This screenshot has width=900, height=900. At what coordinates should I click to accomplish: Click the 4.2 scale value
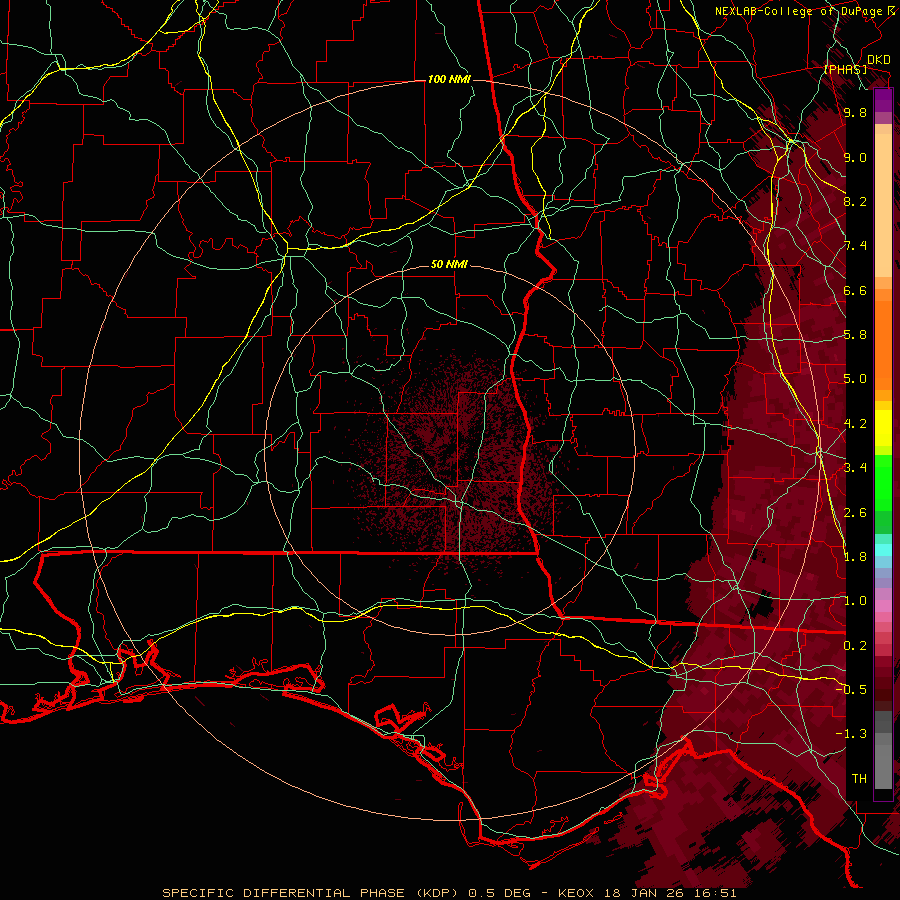[855, 424]
